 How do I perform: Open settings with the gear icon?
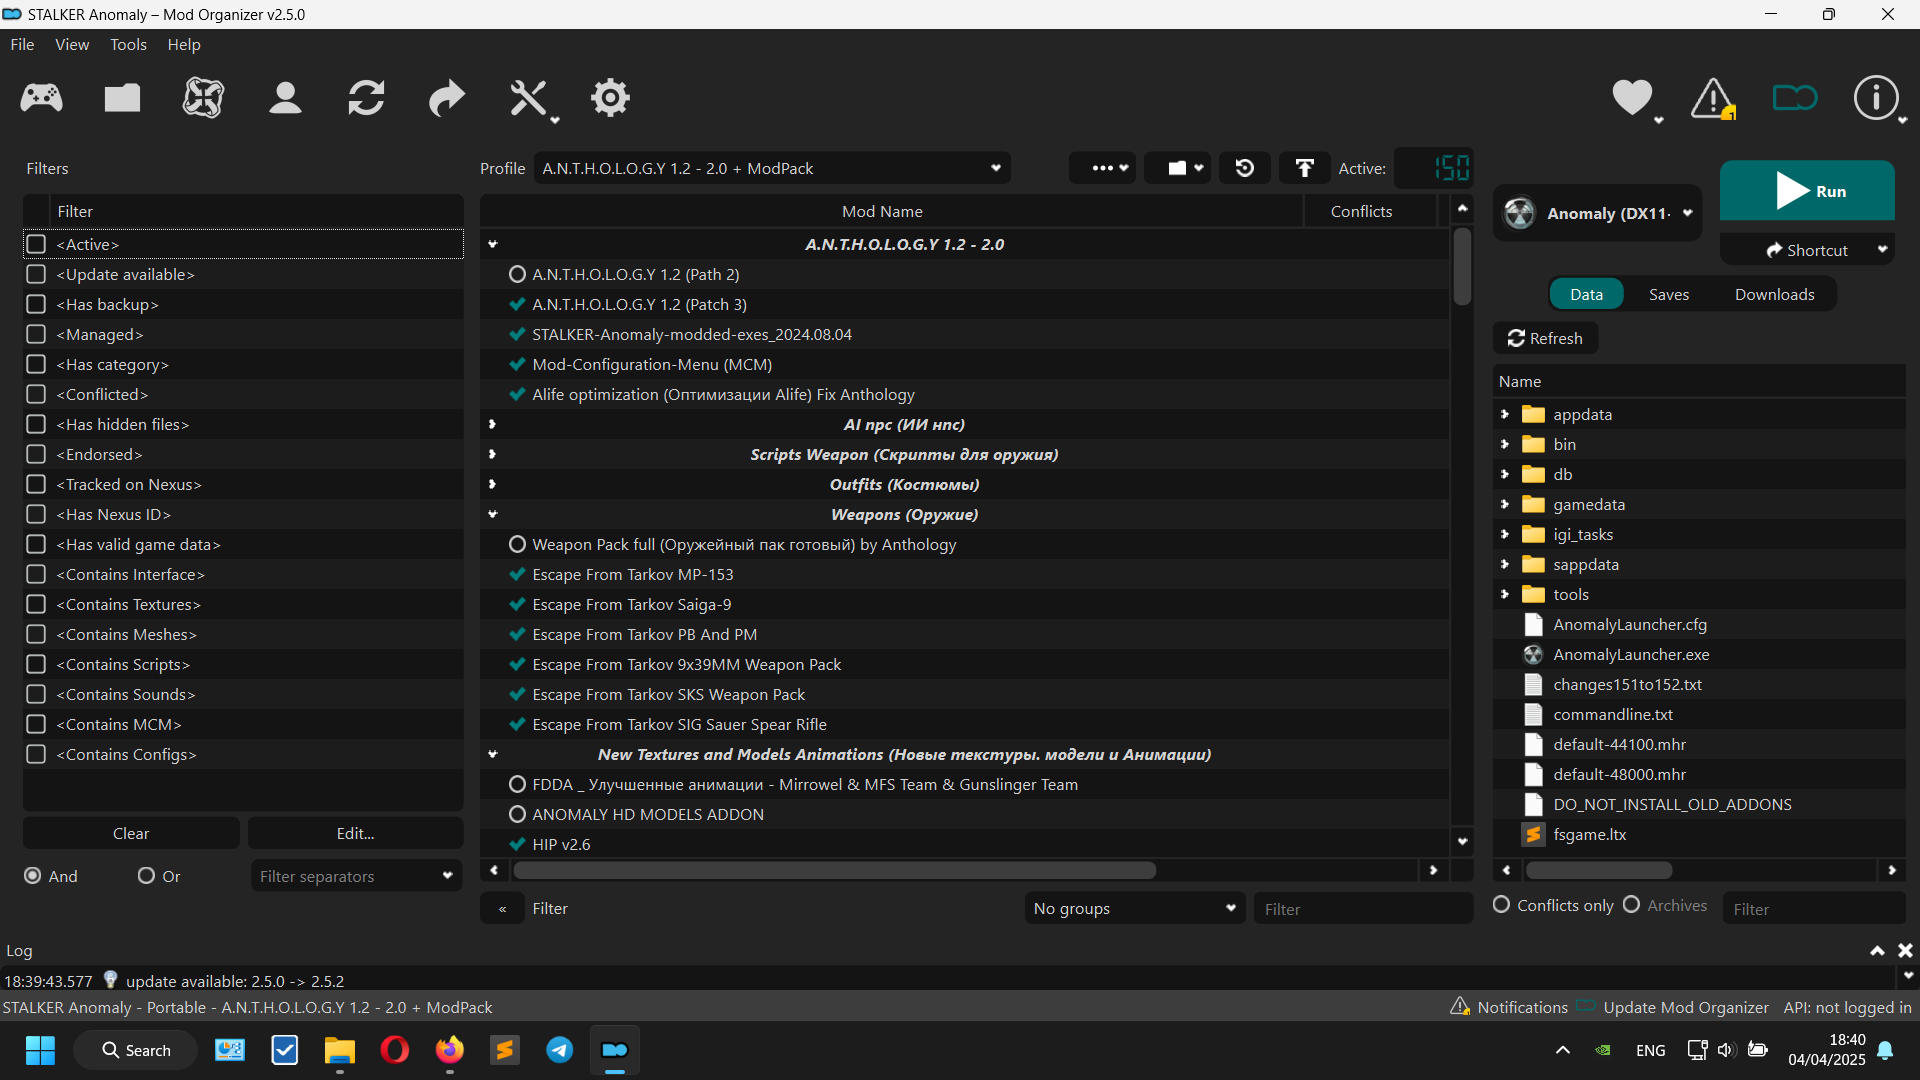pyautogui.click(x=610, y=98)
